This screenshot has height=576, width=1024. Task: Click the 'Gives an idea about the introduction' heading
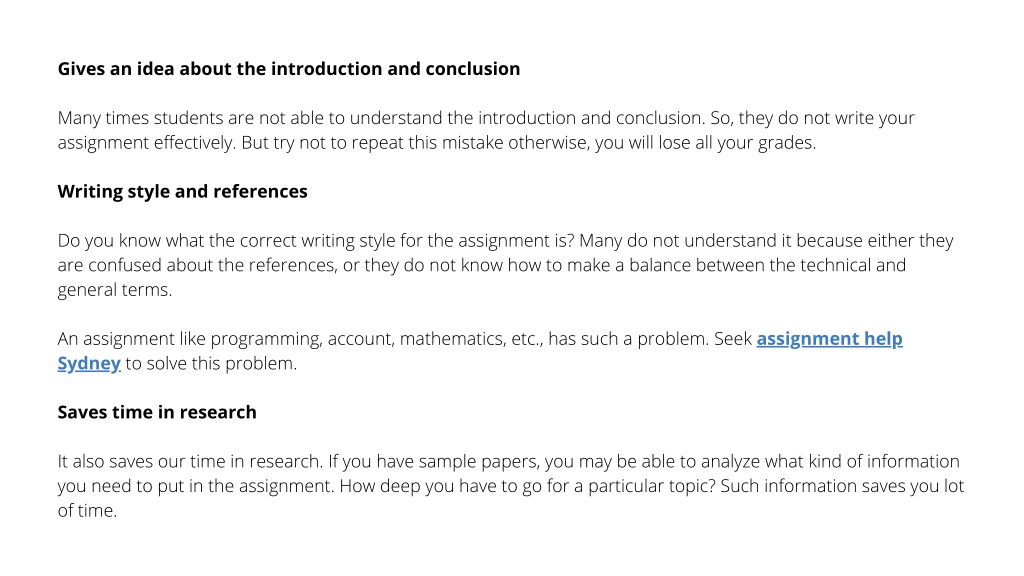(x=289, y=69)
